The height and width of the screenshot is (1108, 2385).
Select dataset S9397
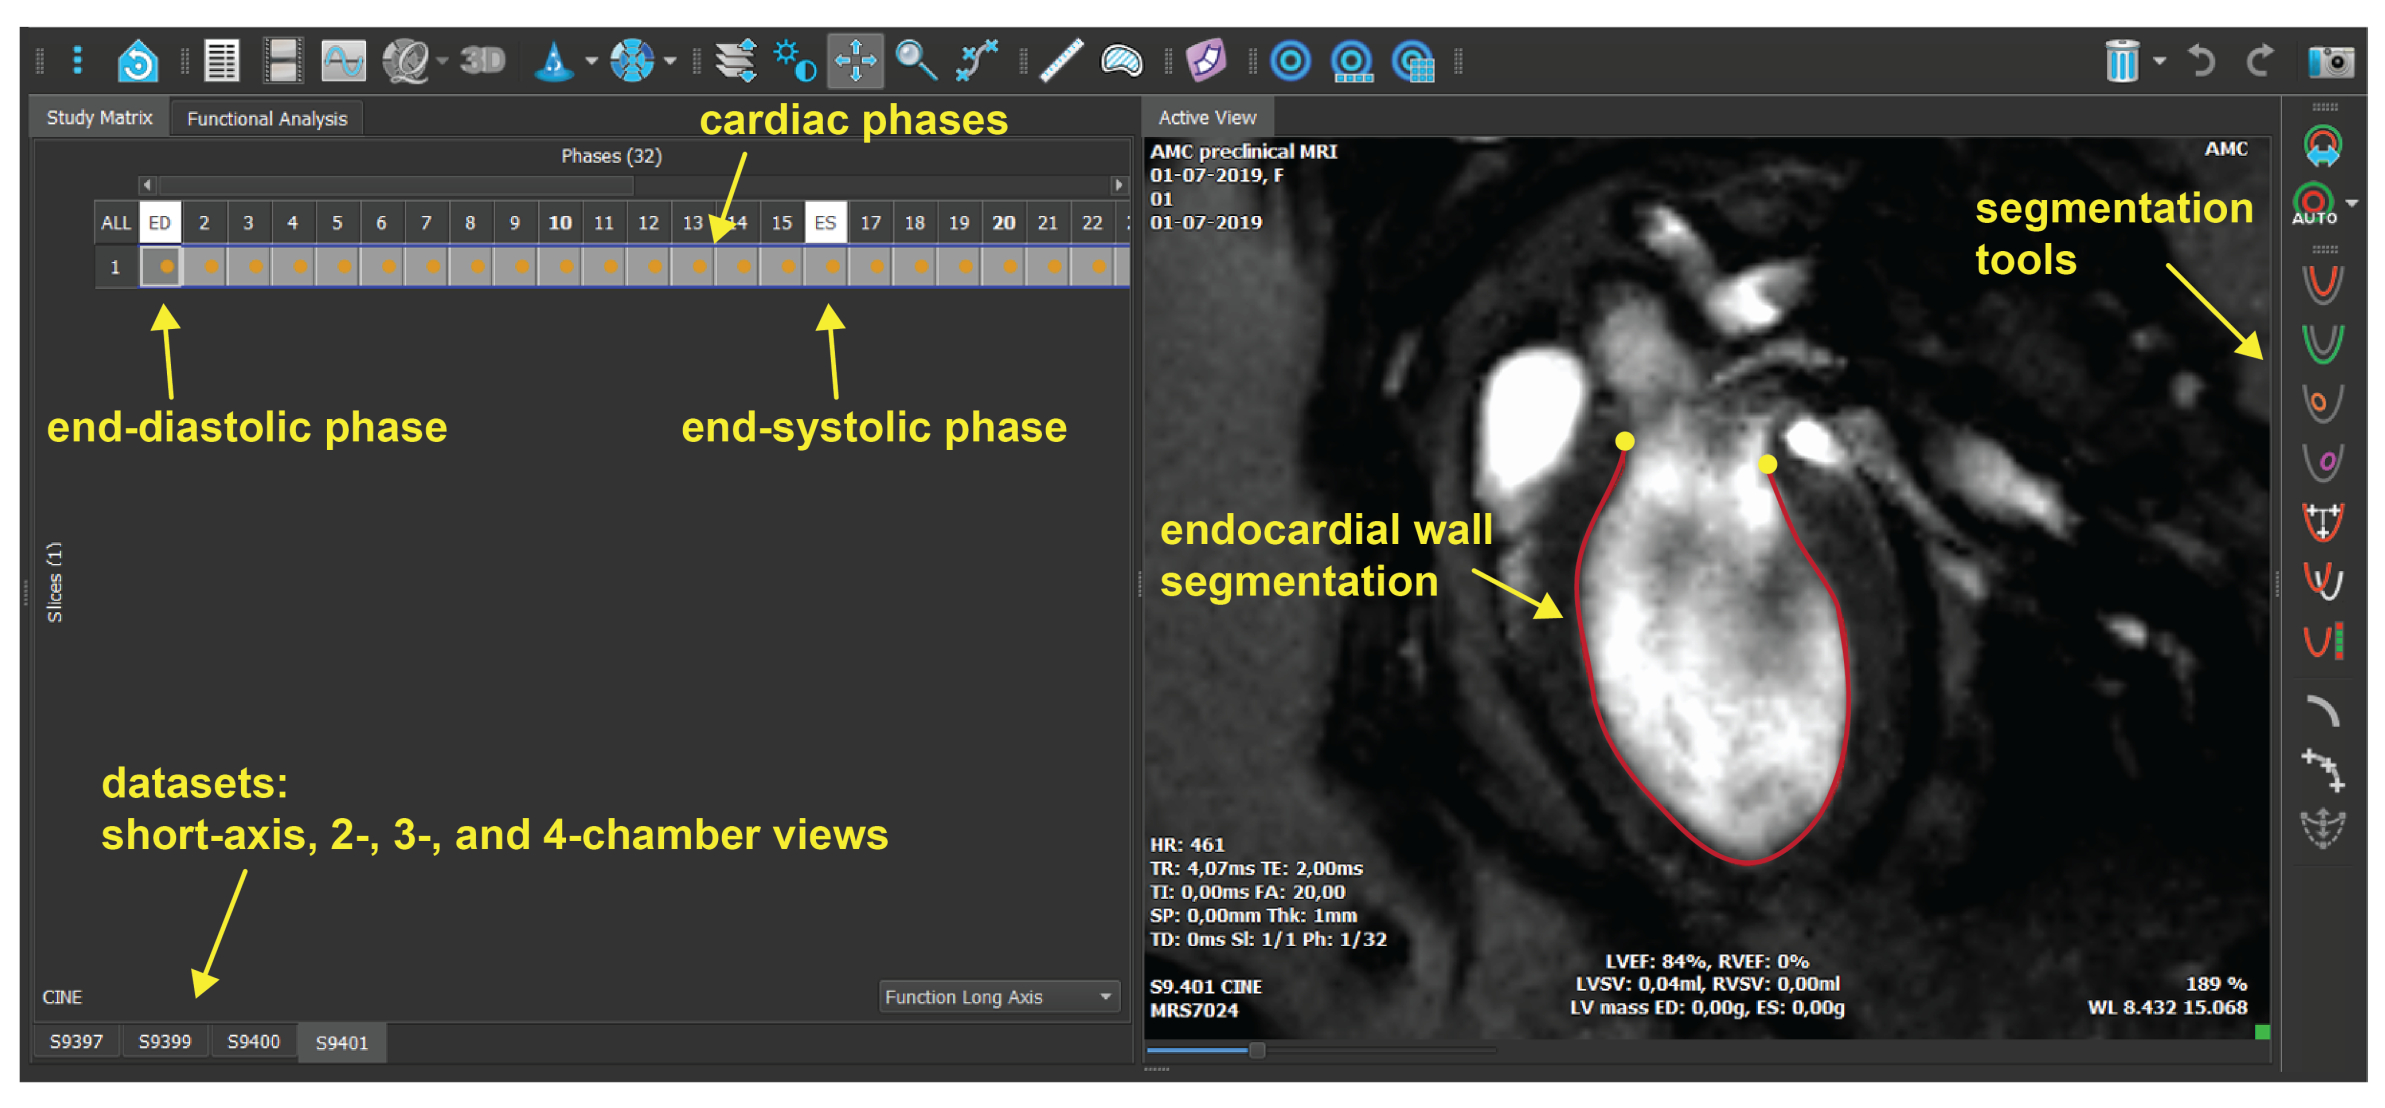pyautogui.click(x=76, y=1041)
